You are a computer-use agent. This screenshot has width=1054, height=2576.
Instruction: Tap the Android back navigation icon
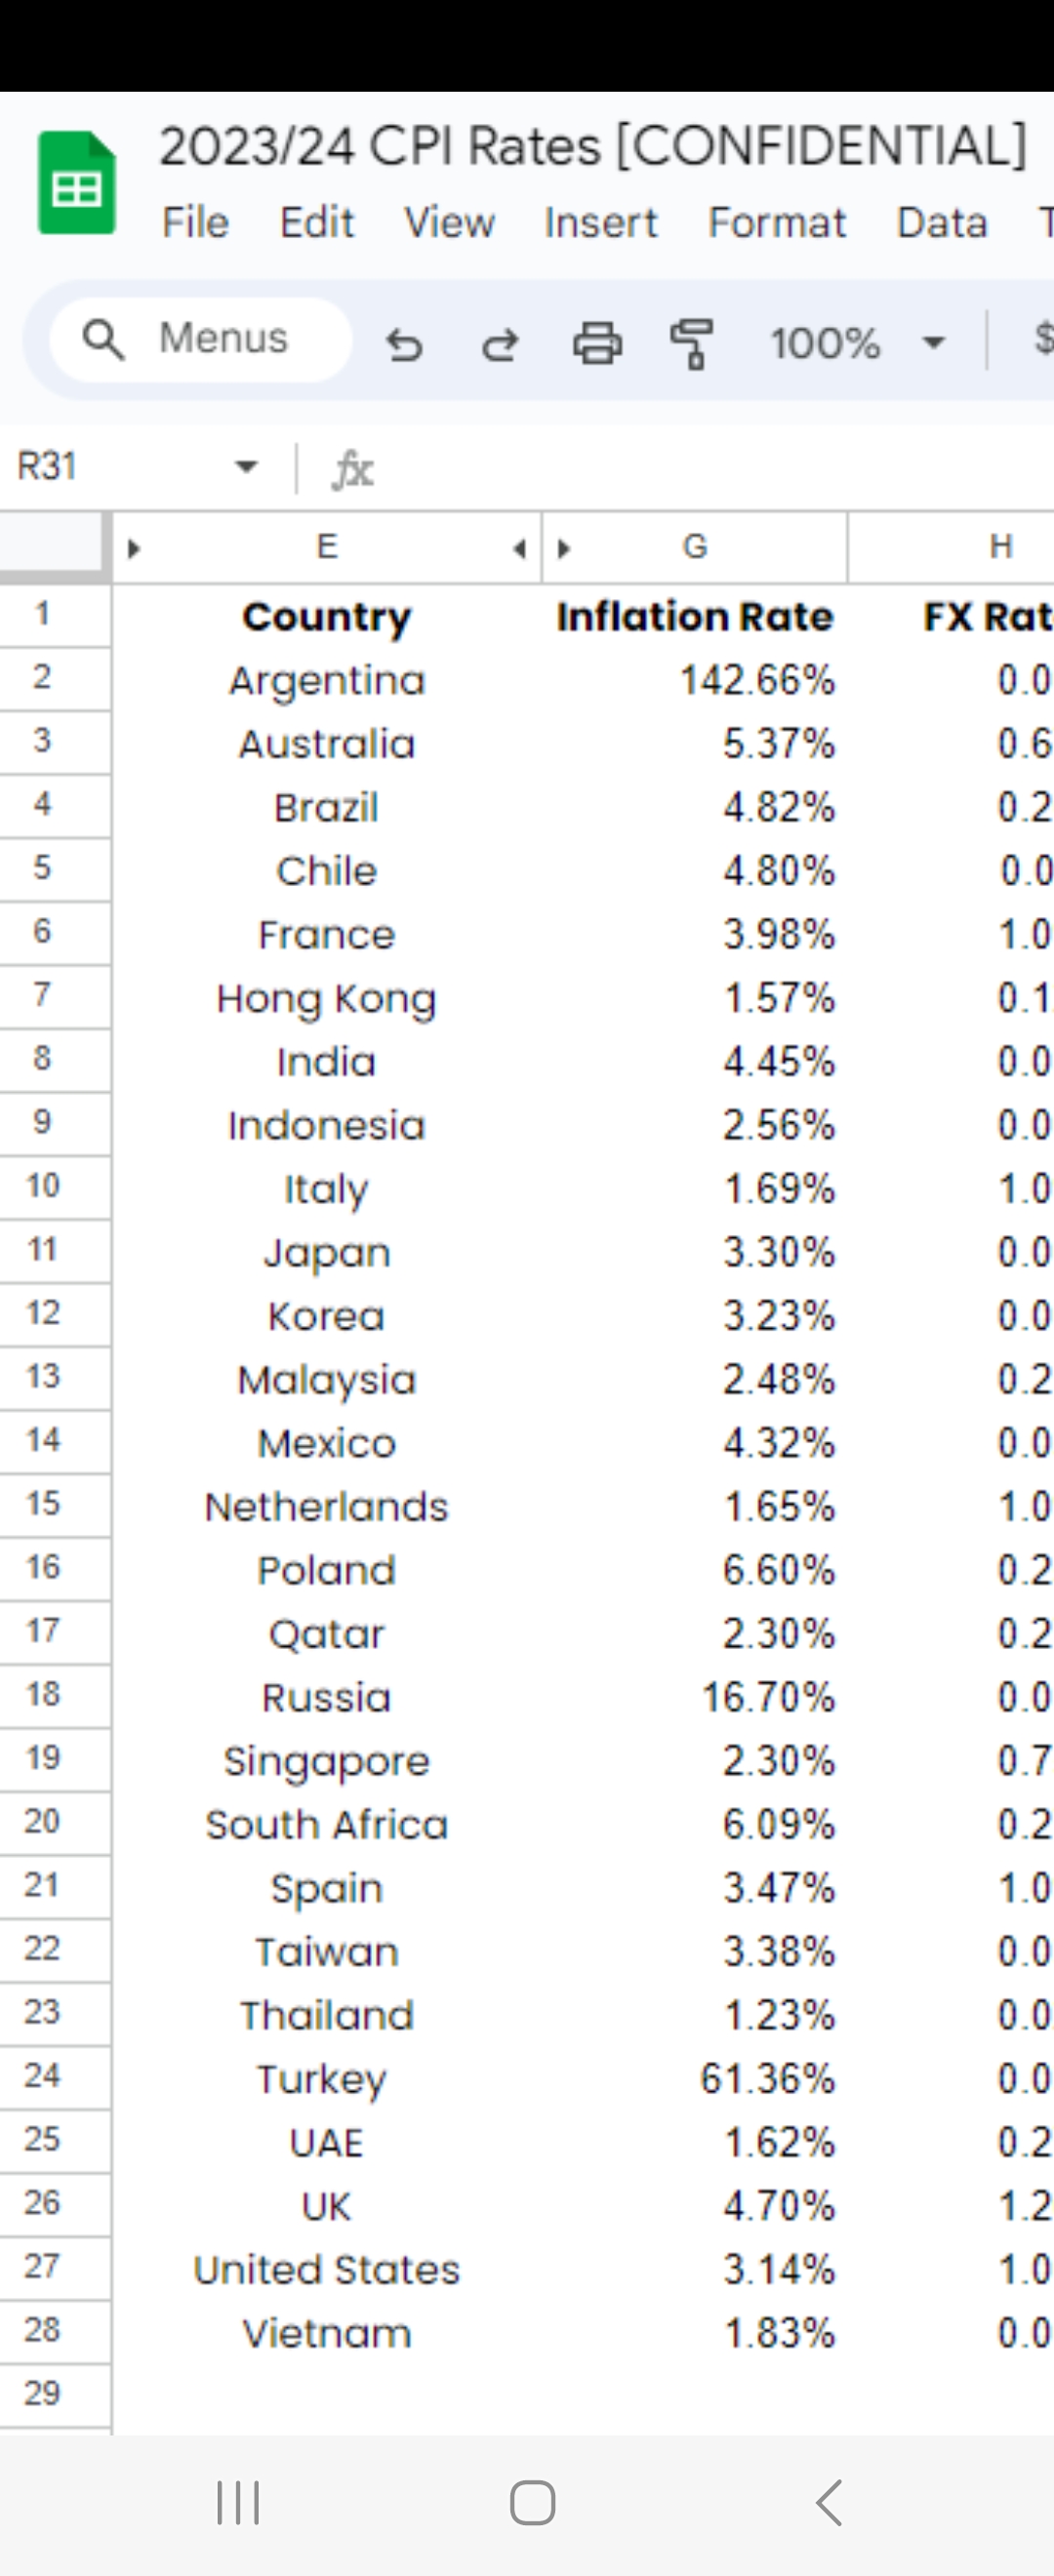coord(828,2502)
